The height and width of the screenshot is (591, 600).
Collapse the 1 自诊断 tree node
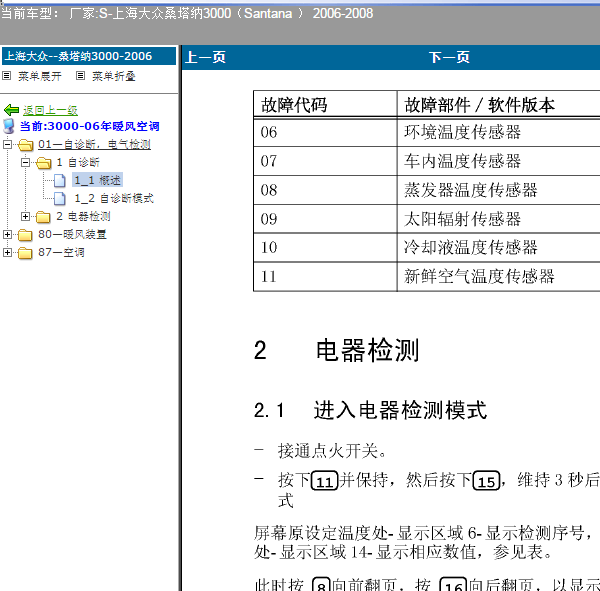tap(25, 162)
